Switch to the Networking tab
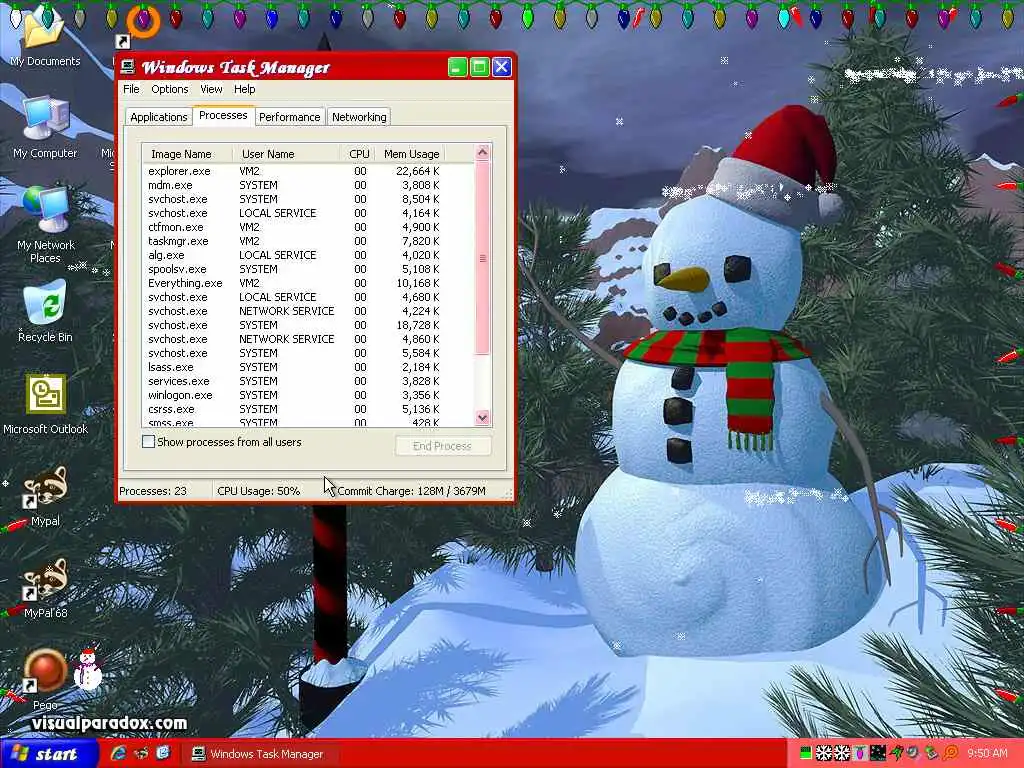 tap(359, 117)
